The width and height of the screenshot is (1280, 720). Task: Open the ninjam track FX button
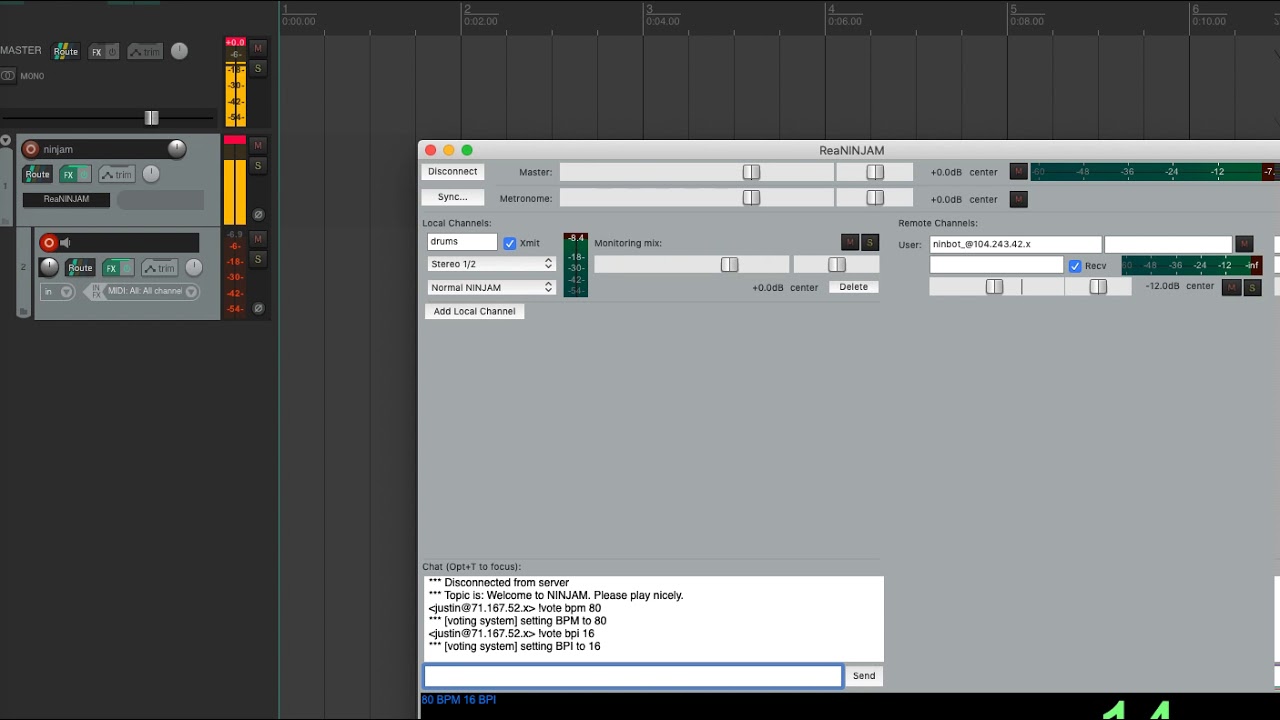69,174
